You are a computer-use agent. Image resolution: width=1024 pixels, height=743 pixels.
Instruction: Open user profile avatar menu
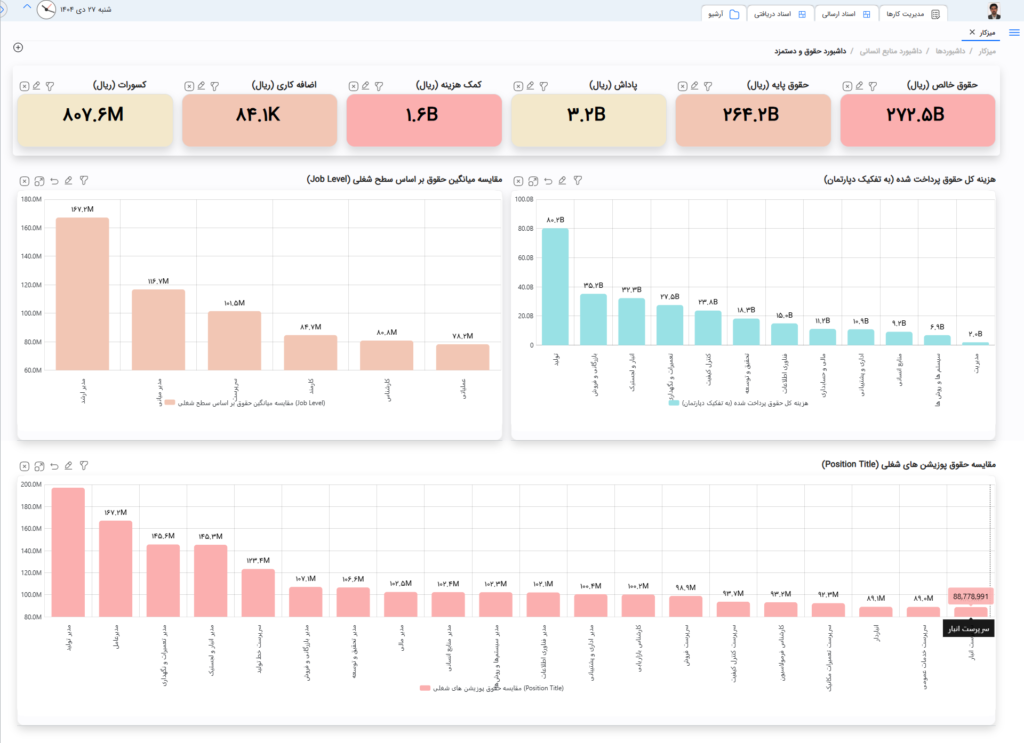tap(993, 10)
